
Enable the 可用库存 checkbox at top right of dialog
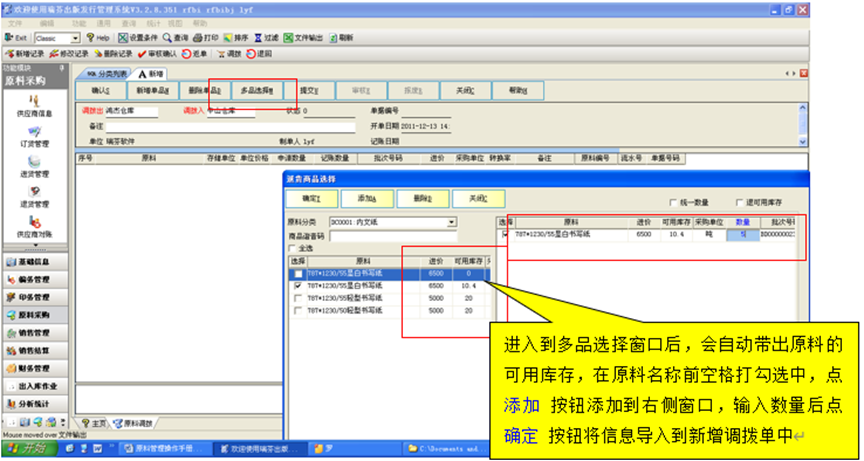click(739, 202)
